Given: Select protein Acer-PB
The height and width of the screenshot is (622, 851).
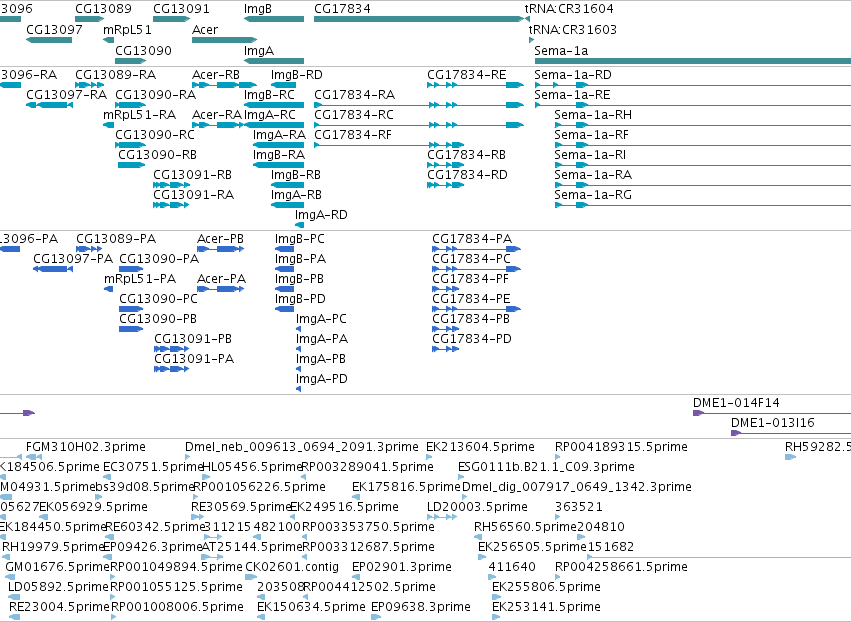Looking at the screenshot, I should click(x=220, y=239).
